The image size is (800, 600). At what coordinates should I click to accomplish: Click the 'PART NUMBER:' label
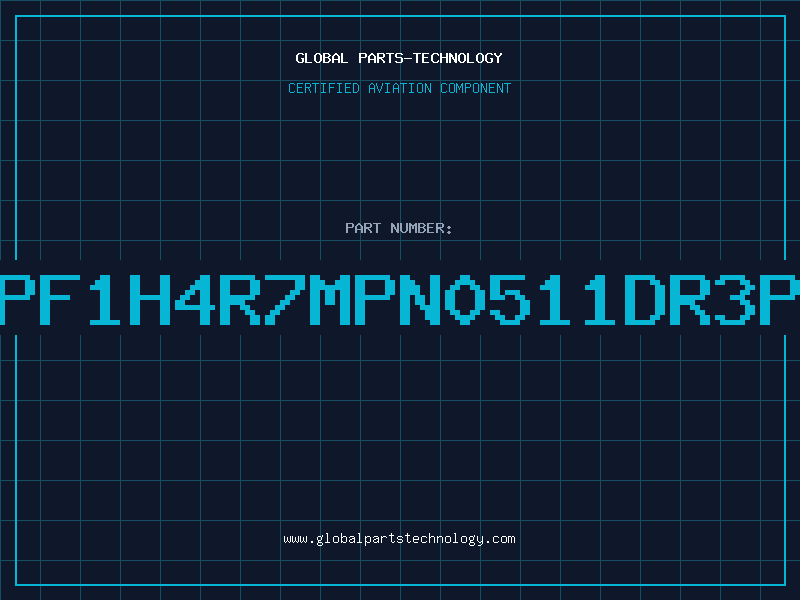pyautogui.click(x=399, y=228)
